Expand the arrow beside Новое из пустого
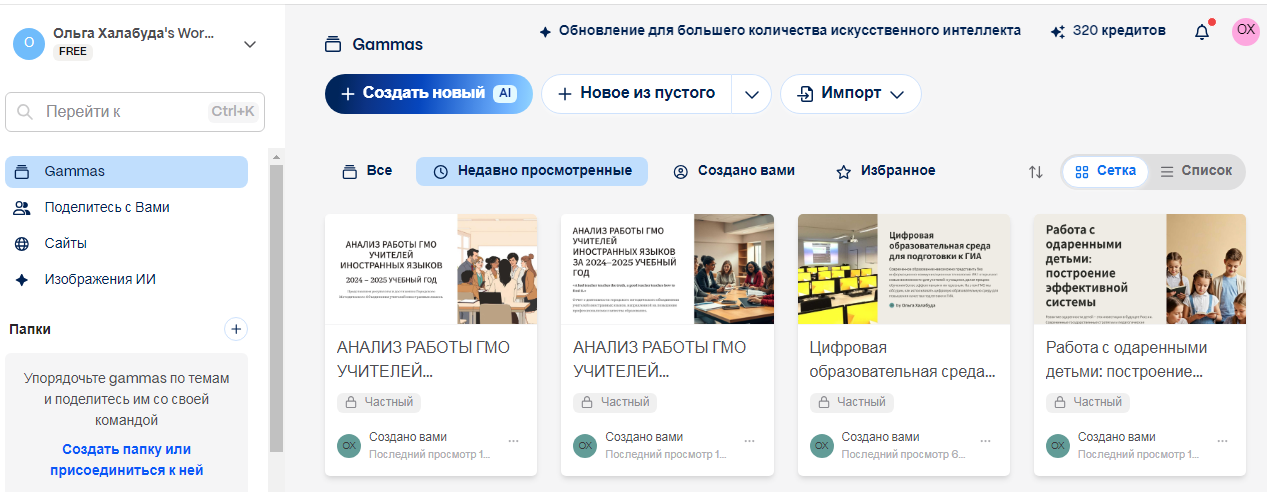 752,94
